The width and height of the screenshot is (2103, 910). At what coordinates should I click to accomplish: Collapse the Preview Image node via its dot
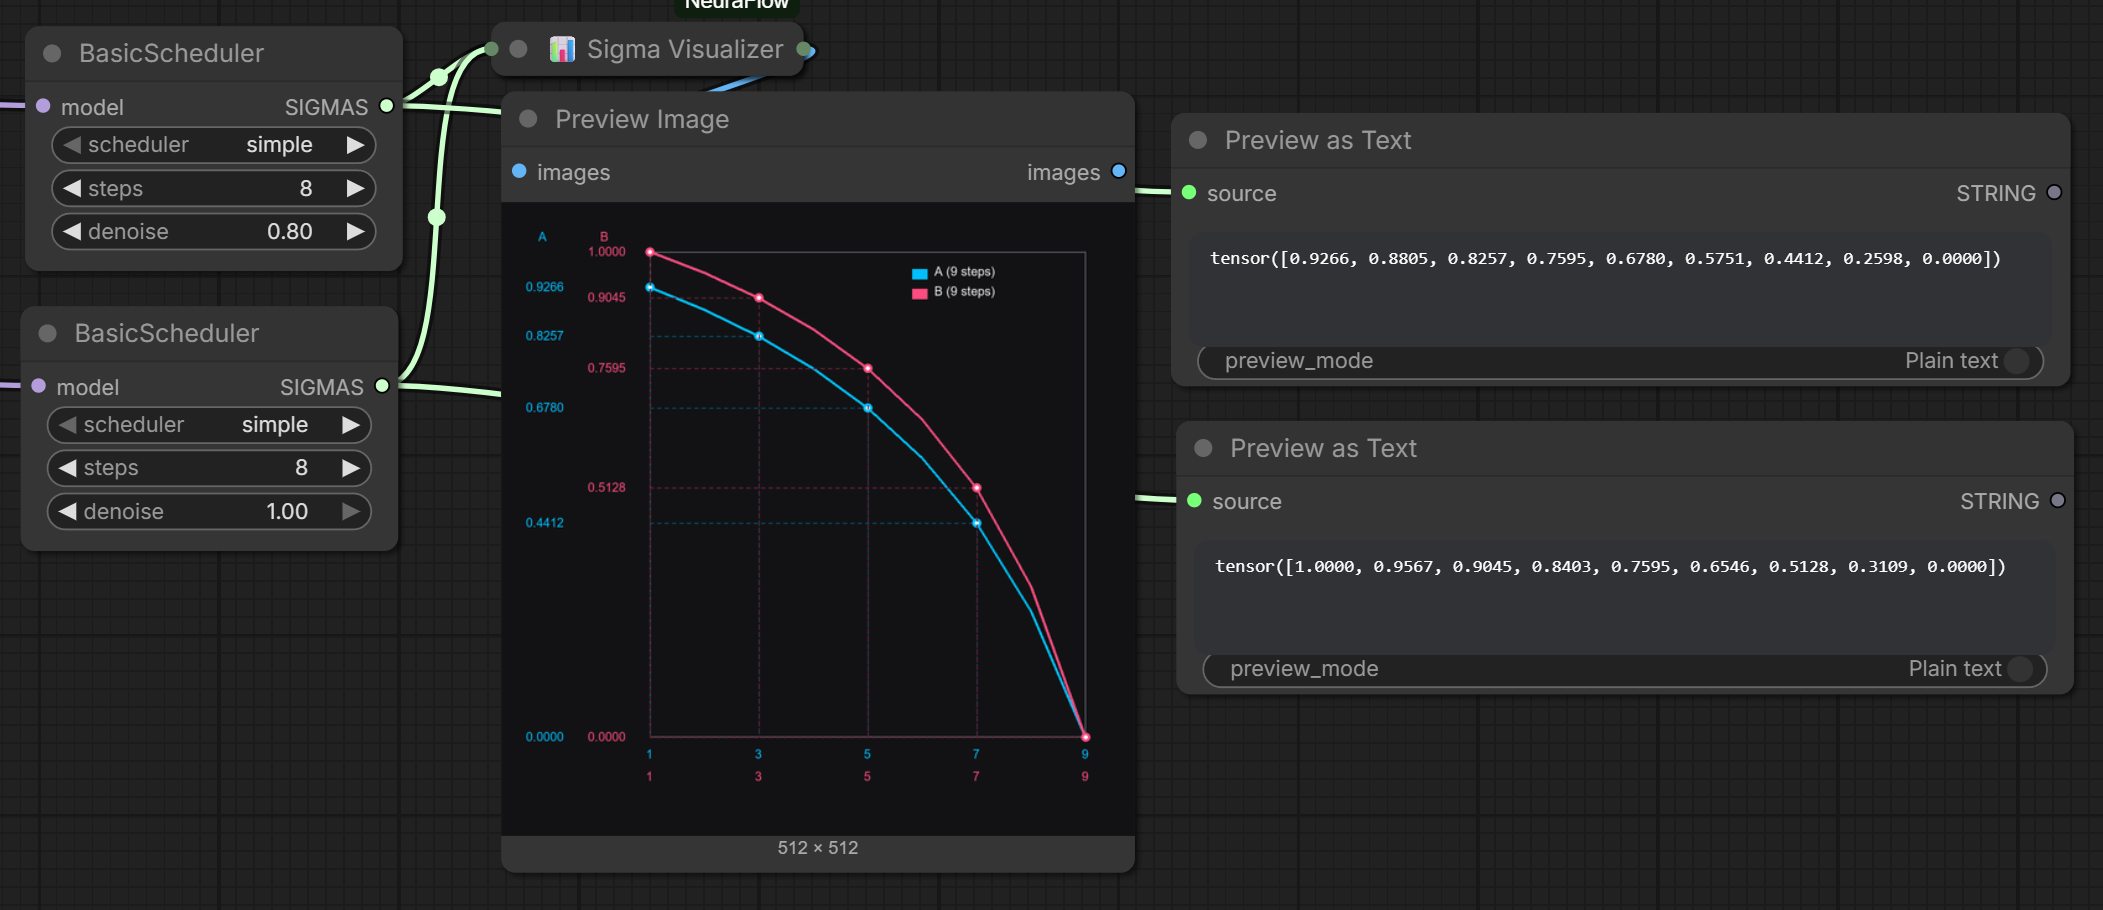pos(528,119)
